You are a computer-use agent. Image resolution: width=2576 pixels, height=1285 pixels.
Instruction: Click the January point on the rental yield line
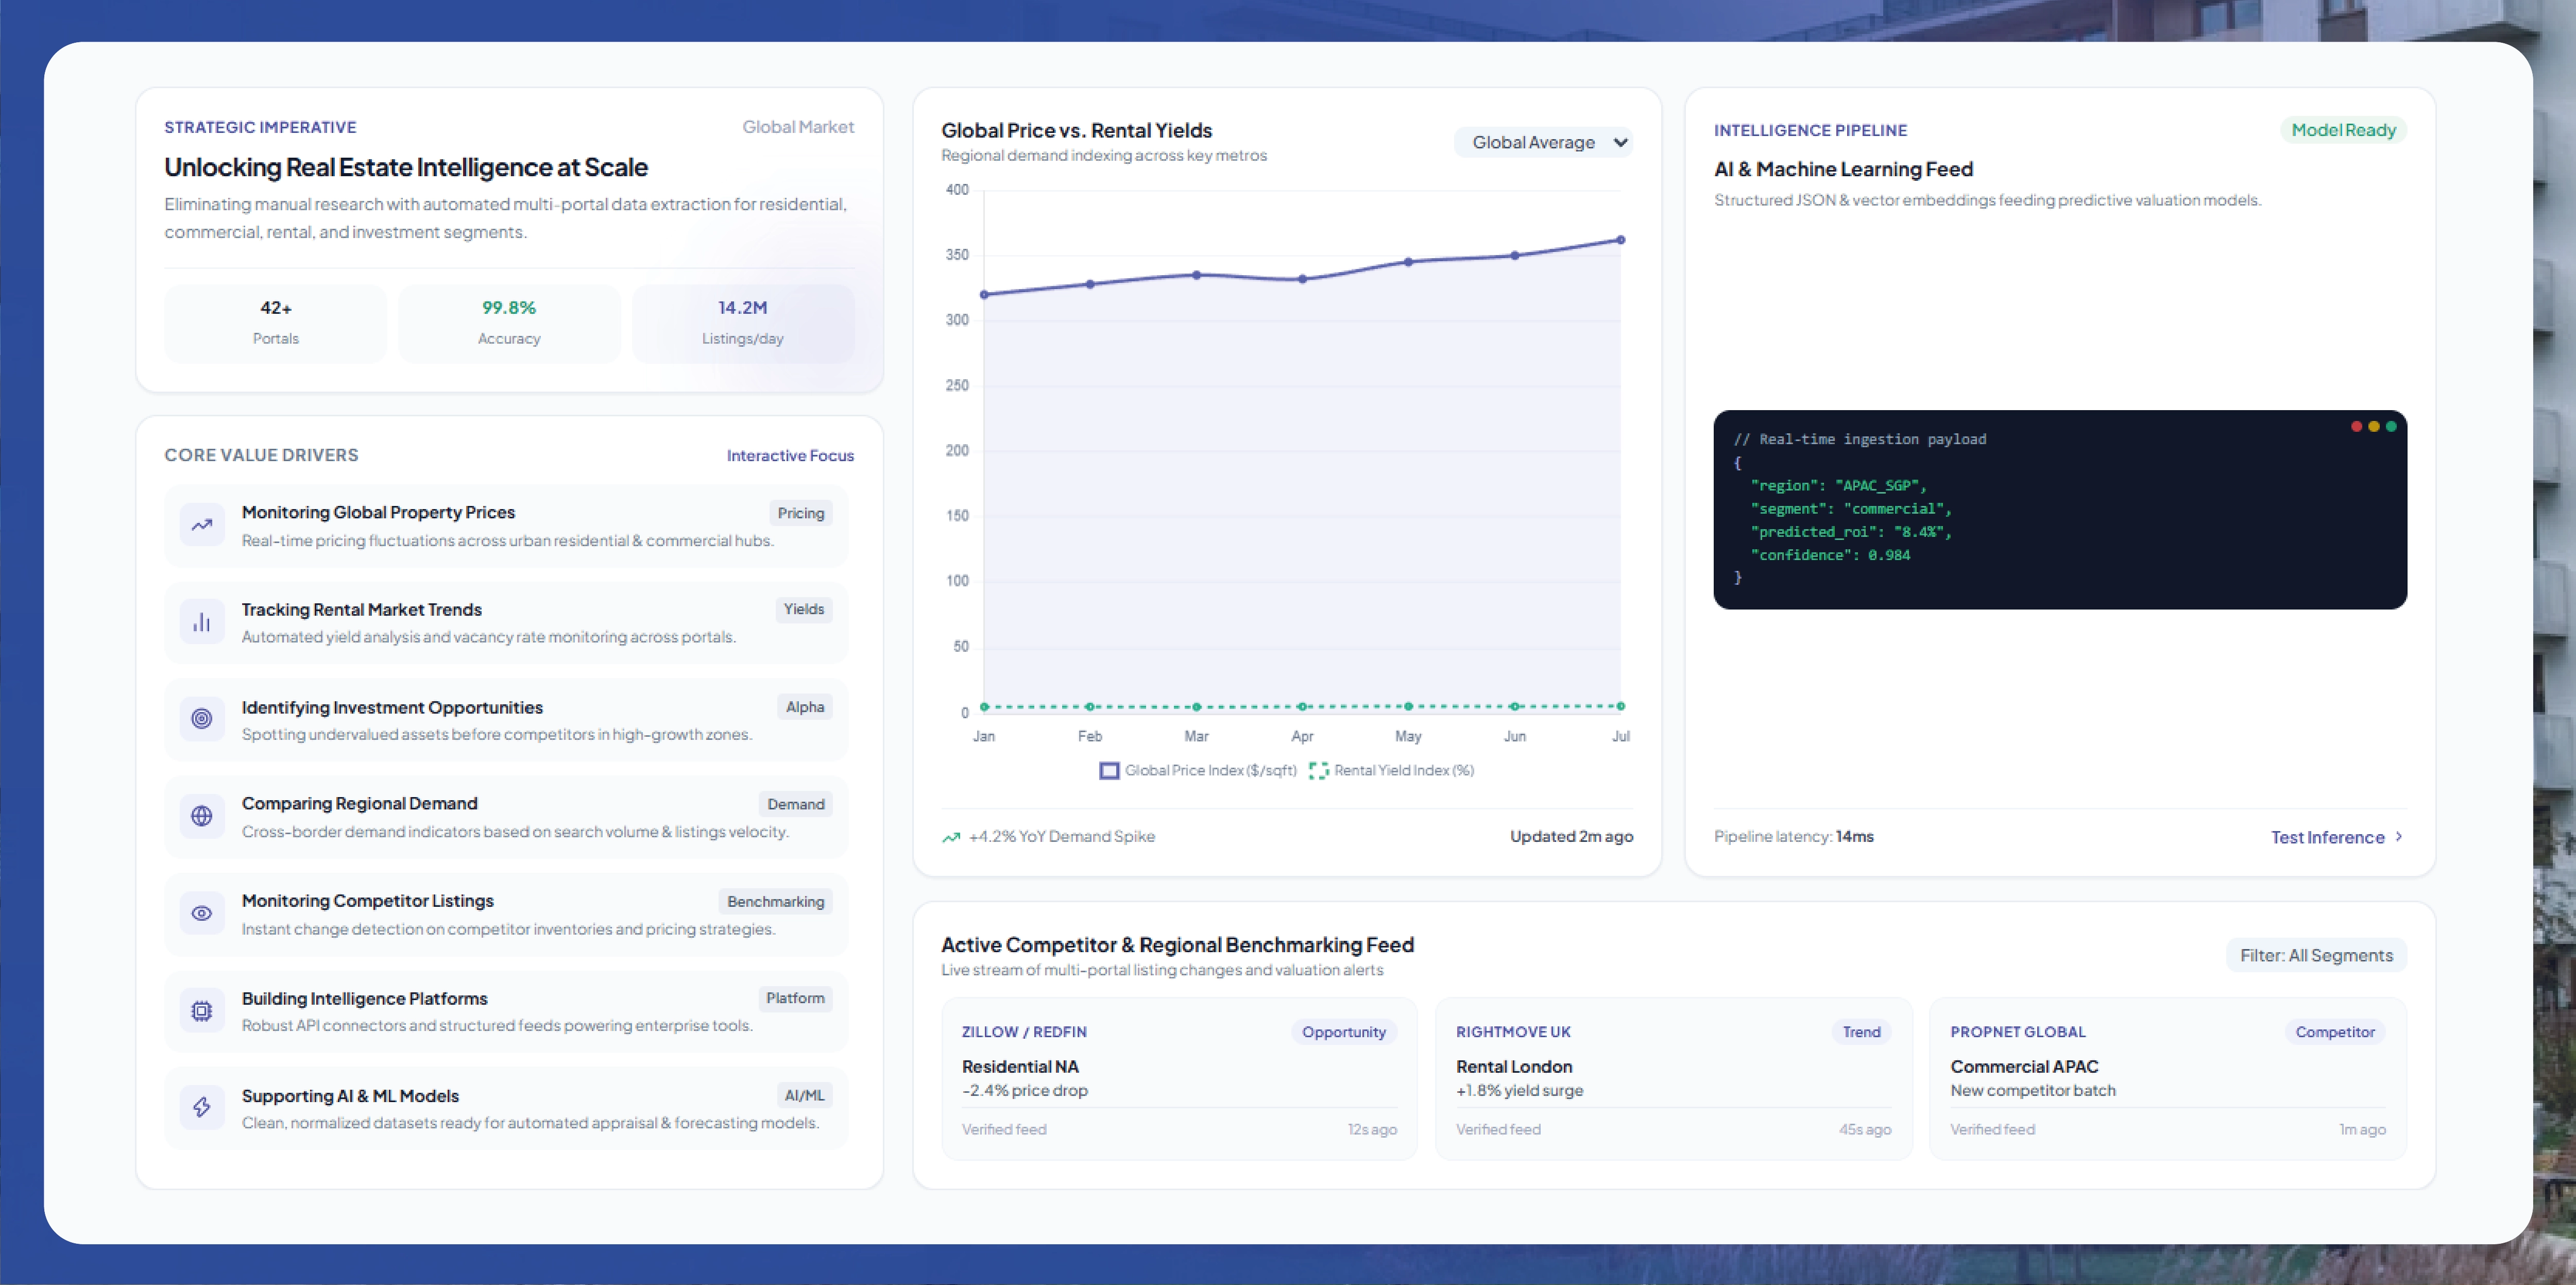tap(984, 707)
